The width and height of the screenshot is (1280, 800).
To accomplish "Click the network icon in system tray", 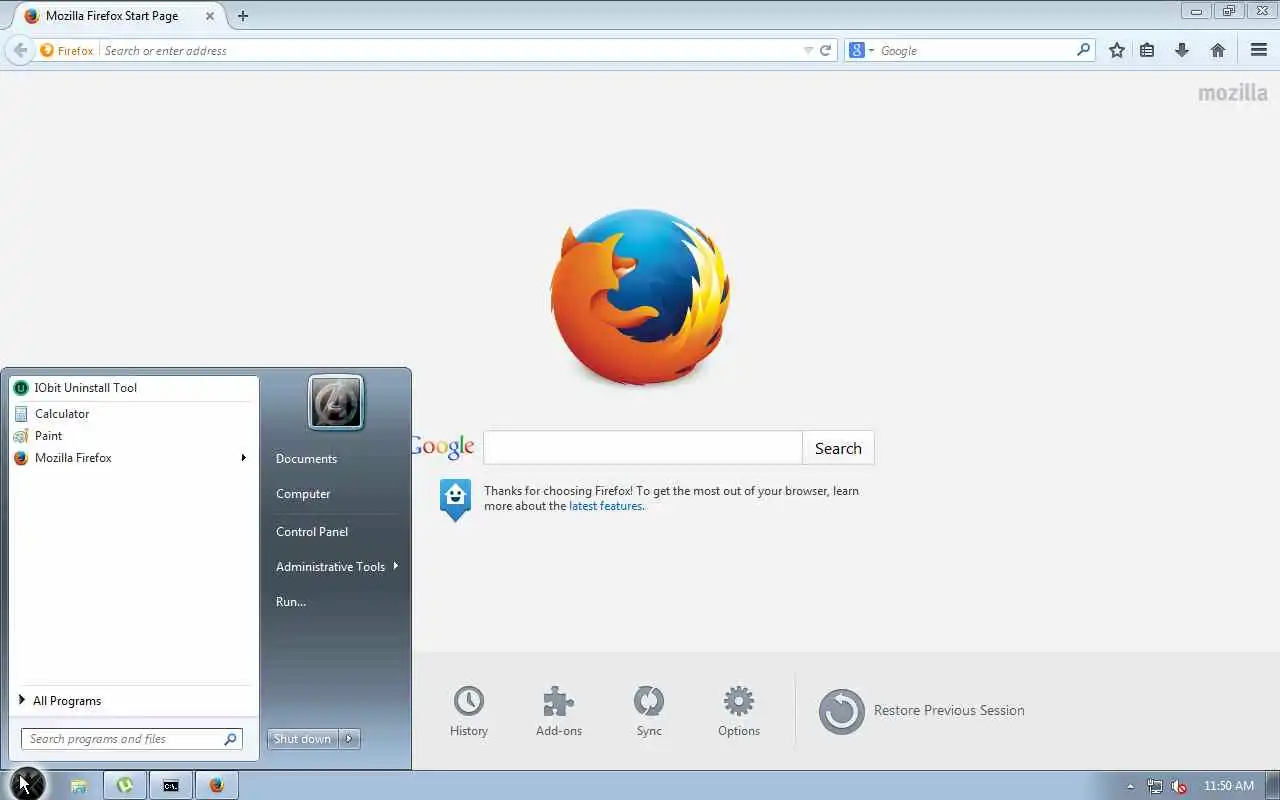I will (1155, 787).
